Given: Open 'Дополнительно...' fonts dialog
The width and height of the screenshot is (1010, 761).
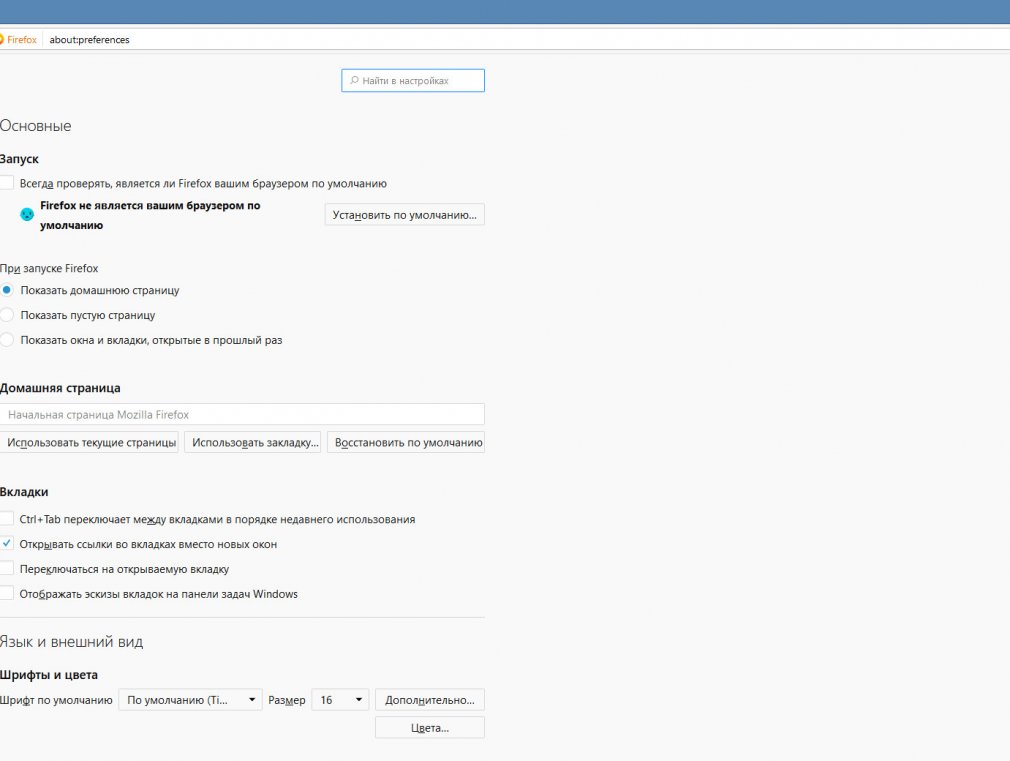Looking at the screenshot, I should [x=430, y=700].
